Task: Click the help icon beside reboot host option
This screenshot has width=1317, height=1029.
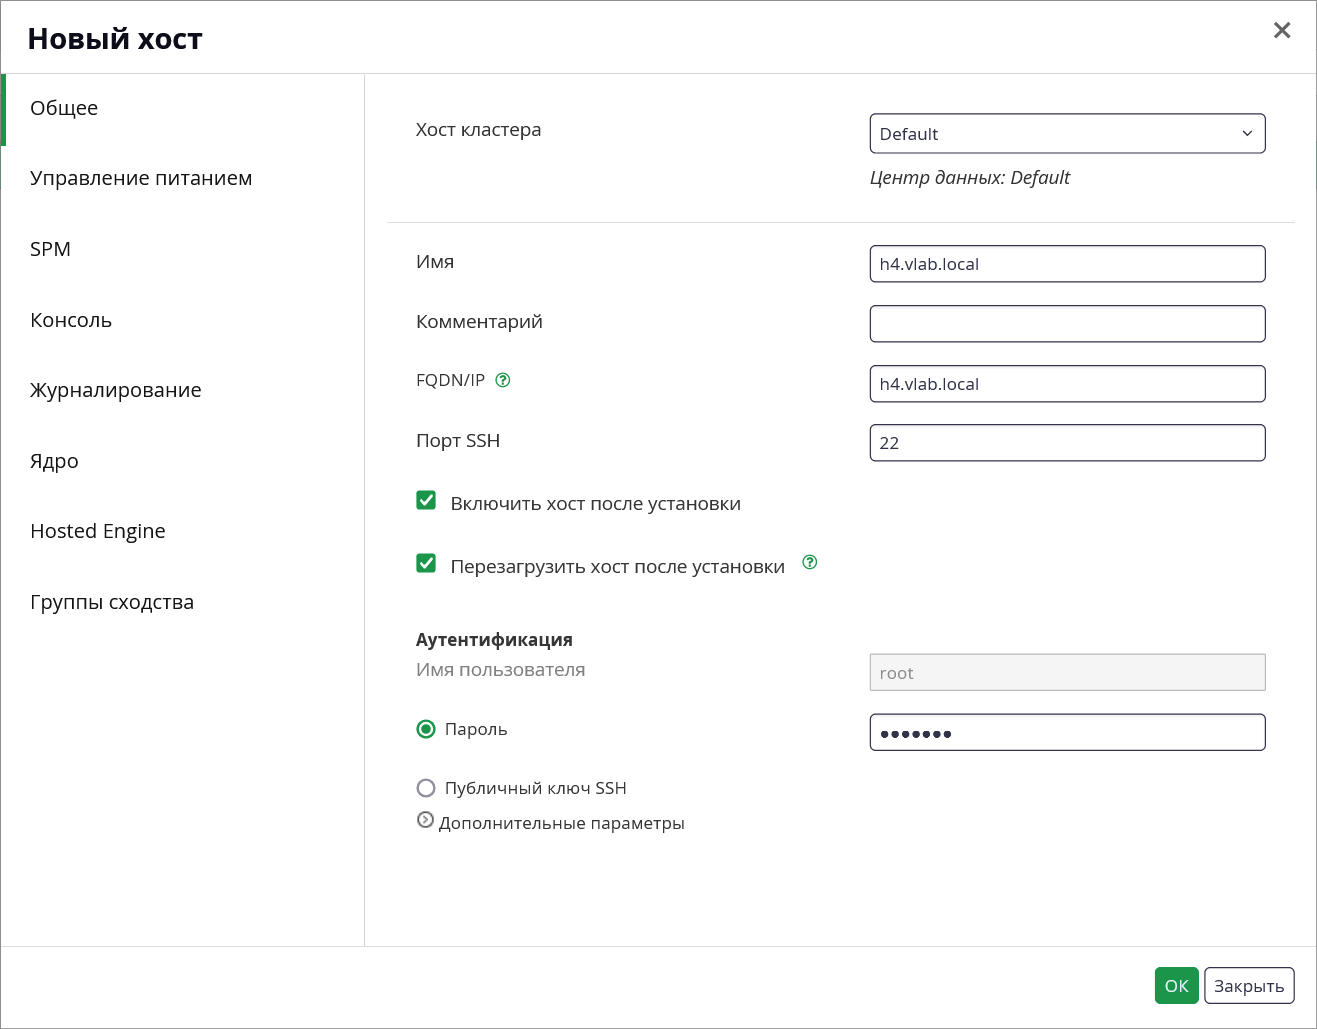Action: [x=810, y=562]
